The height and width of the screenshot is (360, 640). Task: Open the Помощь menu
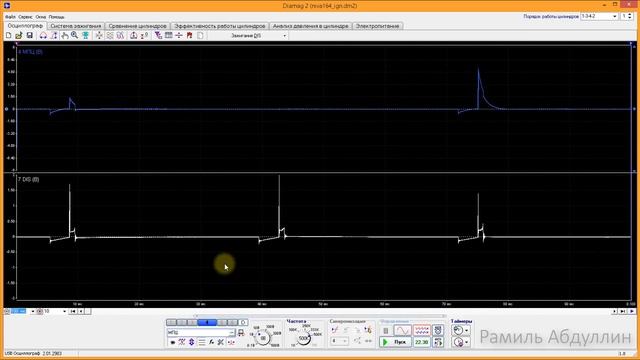pyautogui.click(x=57, y=17)
